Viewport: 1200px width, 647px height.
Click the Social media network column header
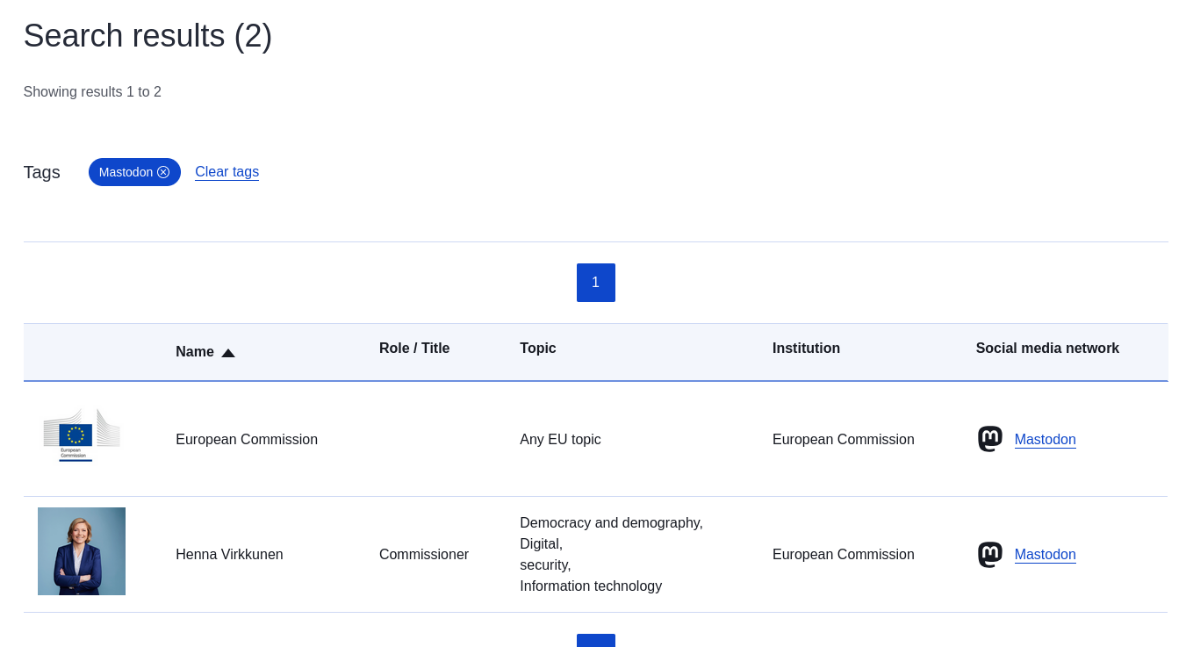click(1047, 348)
